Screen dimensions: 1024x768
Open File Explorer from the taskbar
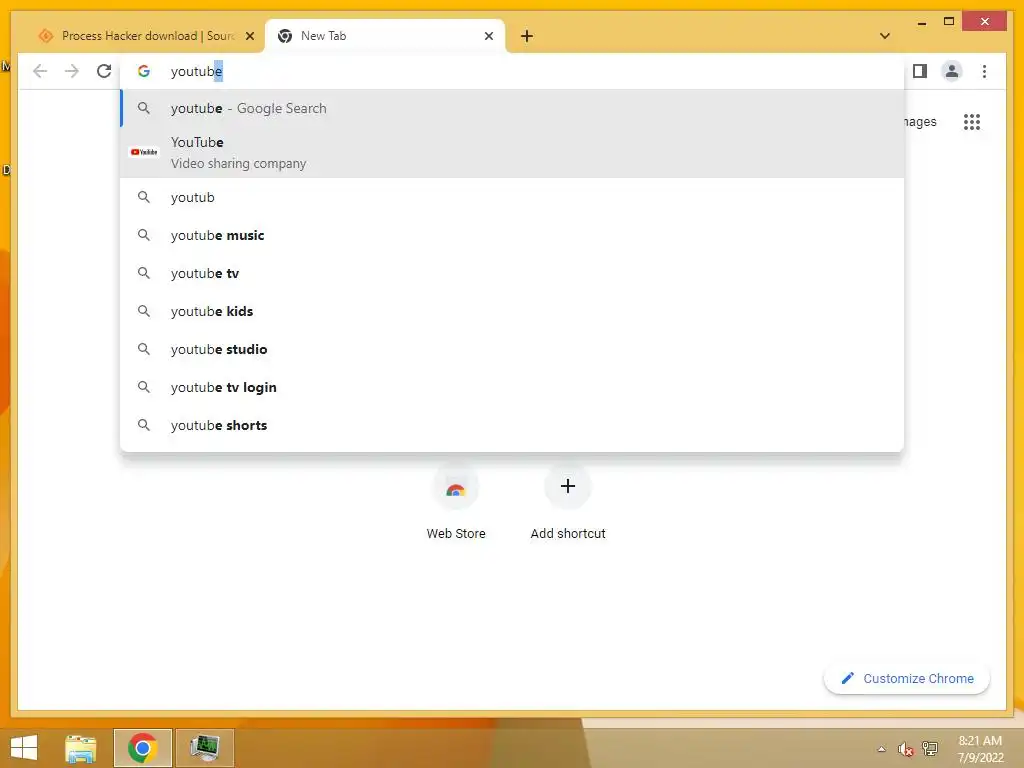point(80,748)
